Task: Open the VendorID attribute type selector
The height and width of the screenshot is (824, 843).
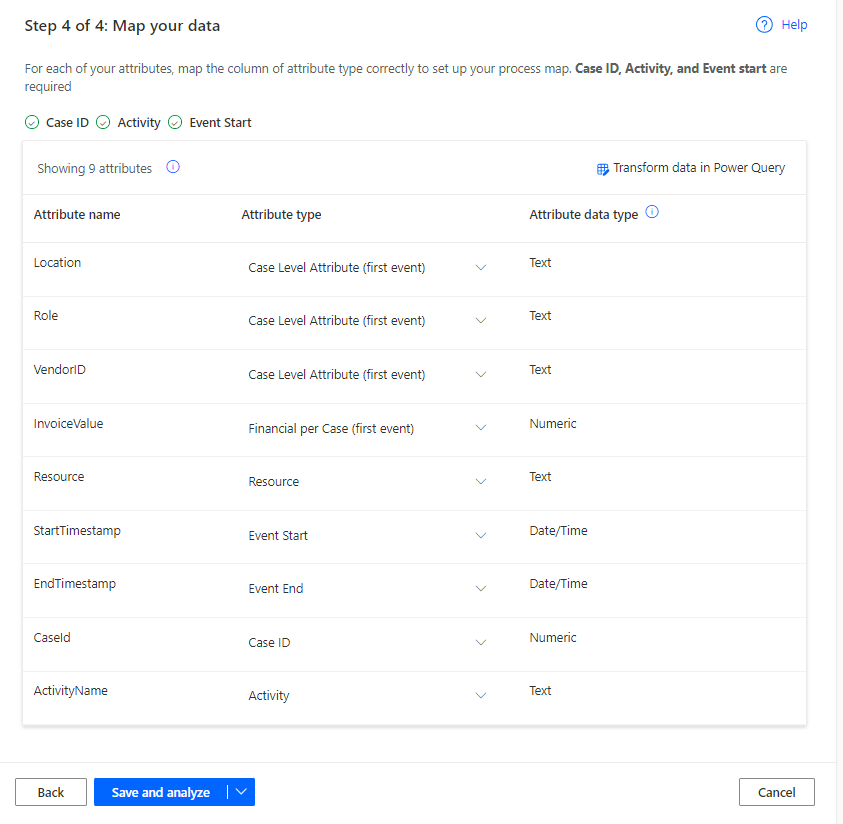Action: (x=481, y=374)
